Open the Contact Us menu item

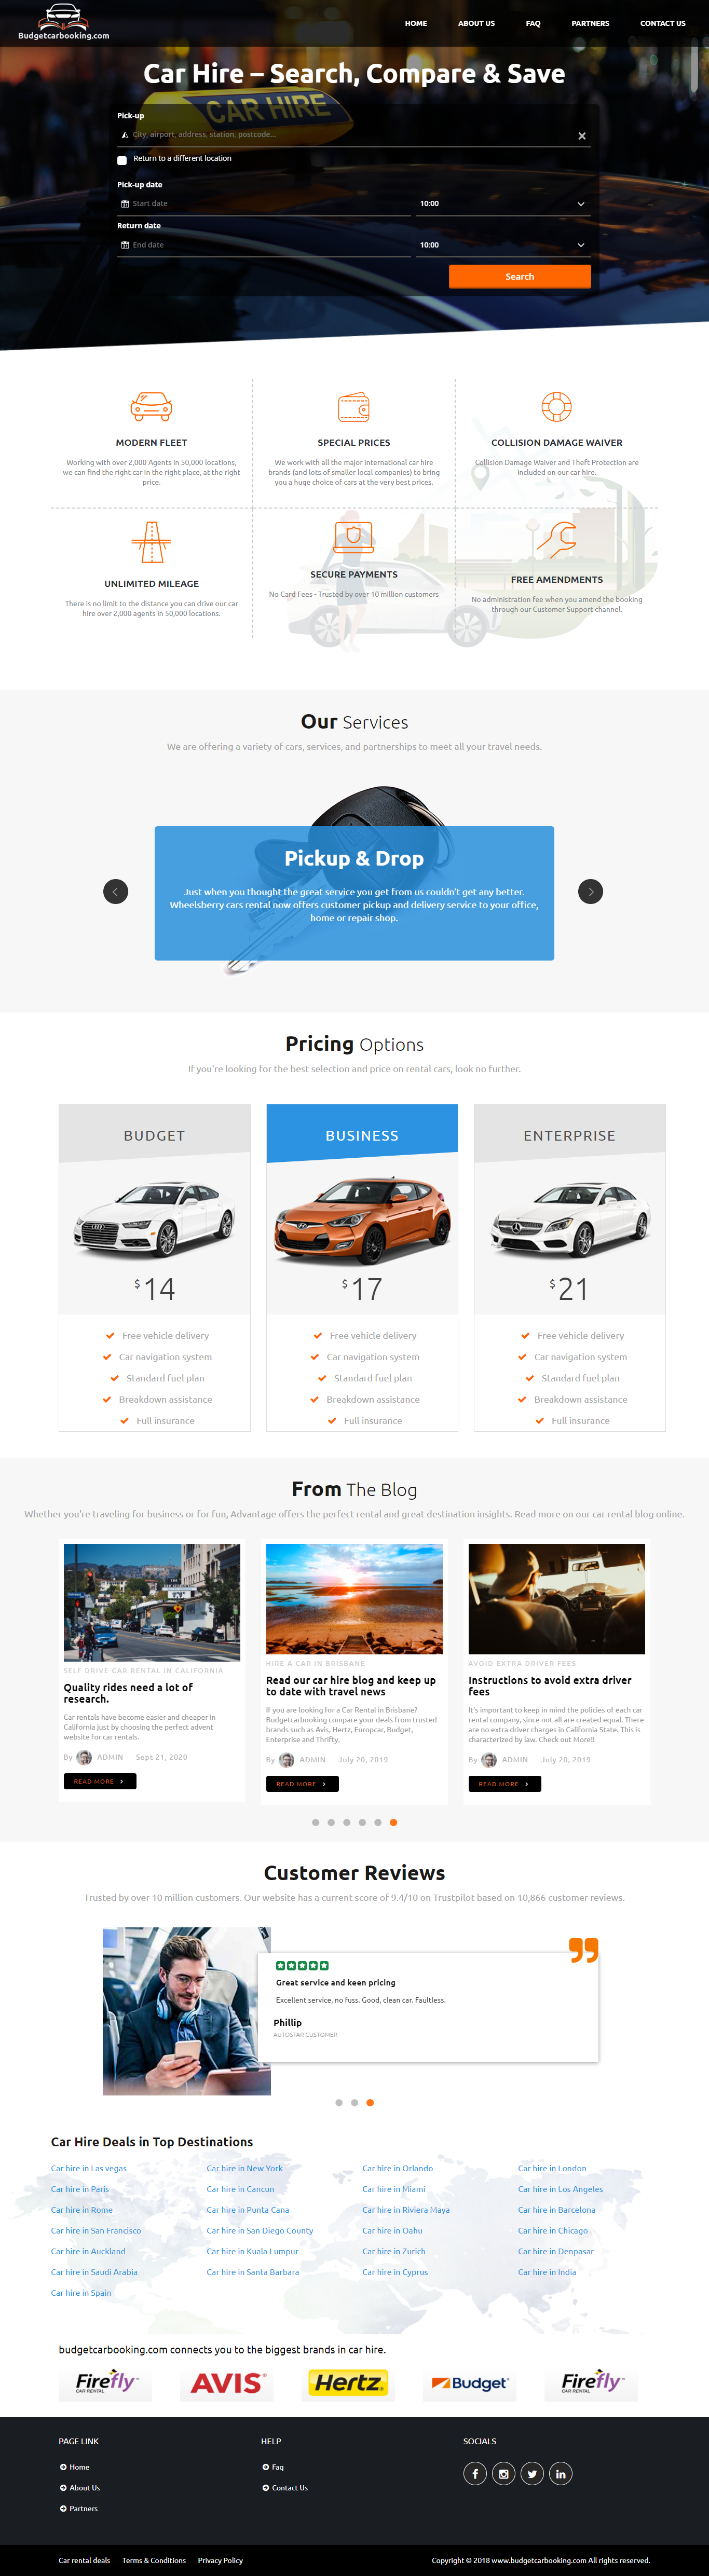point(663,23)
